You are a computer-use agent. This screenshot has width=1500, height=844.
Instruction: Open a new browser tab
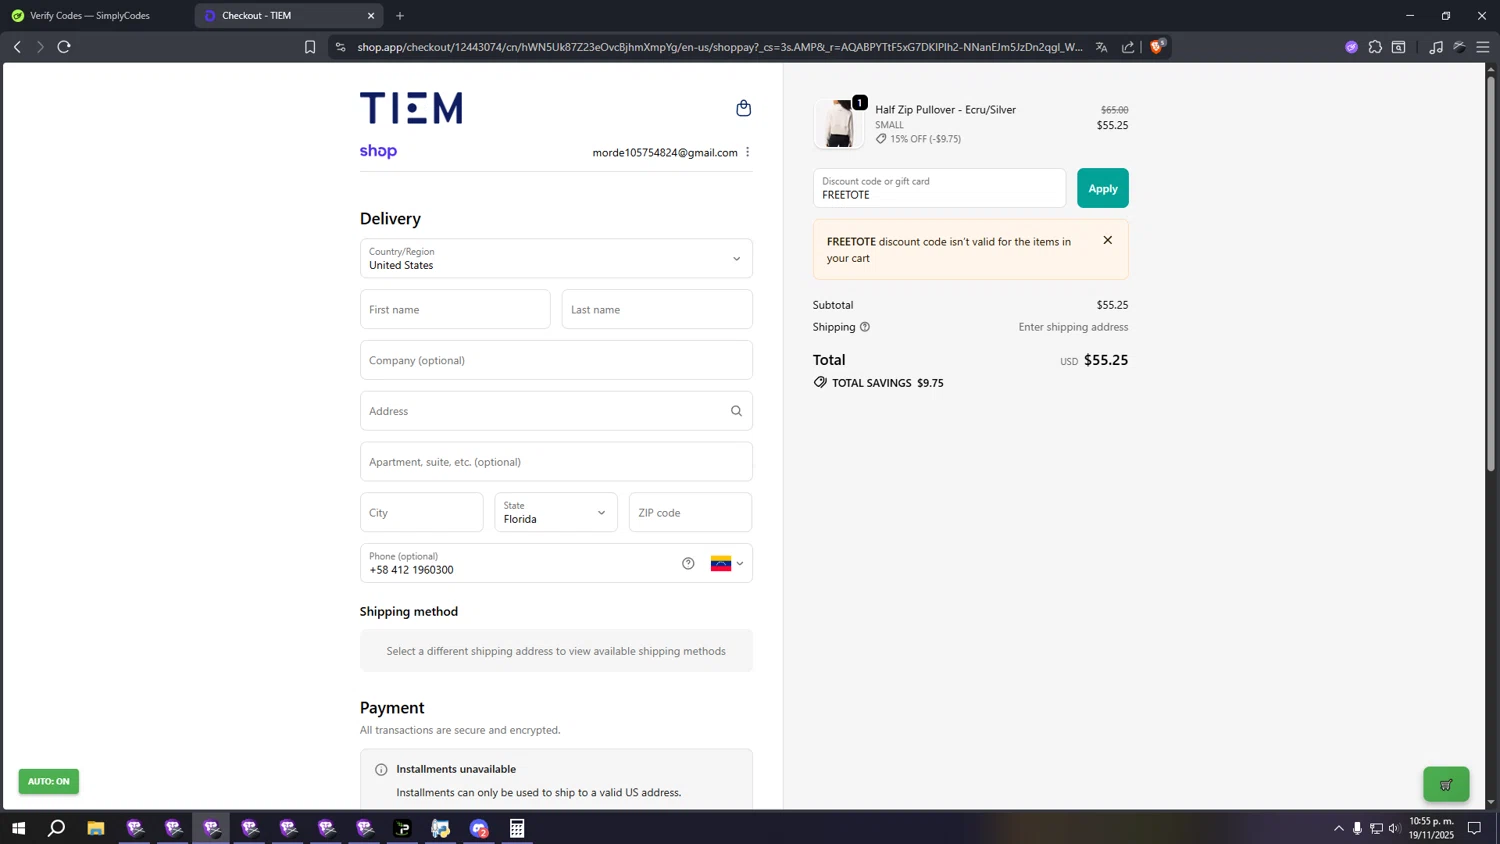400,15
